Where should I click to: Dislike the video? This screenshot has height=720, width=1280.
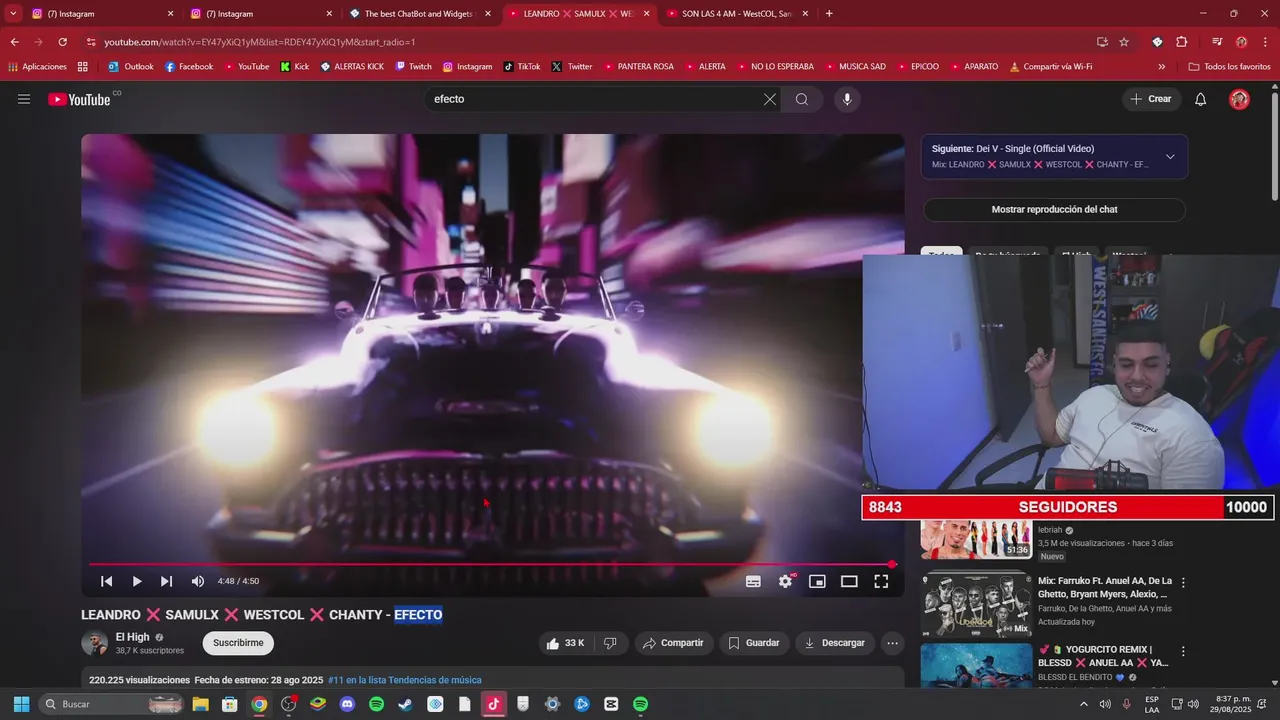click(x=610, y=643)
